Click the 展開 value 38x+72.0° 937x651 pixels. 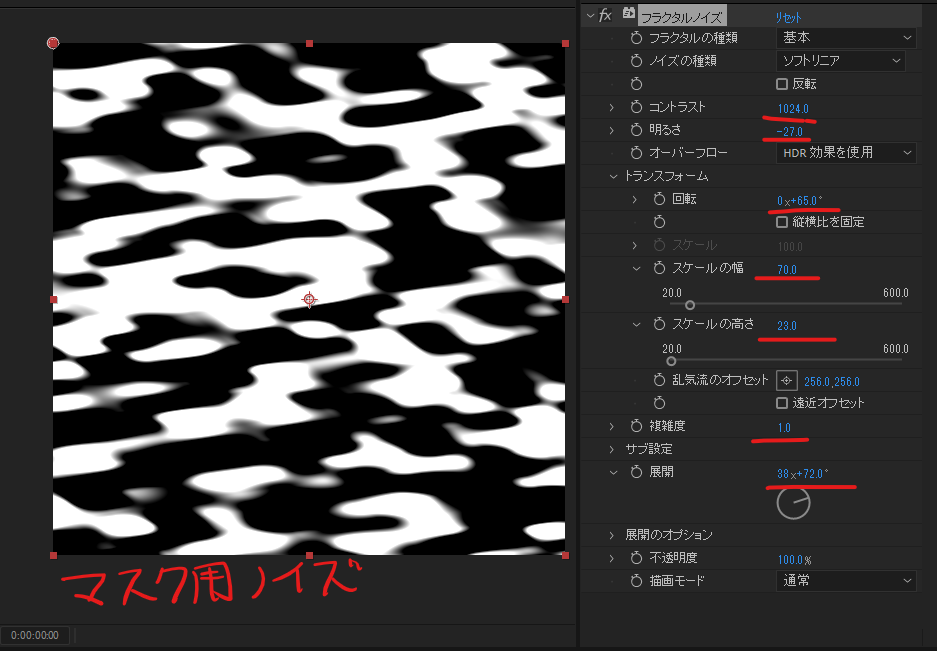[802, 474]
